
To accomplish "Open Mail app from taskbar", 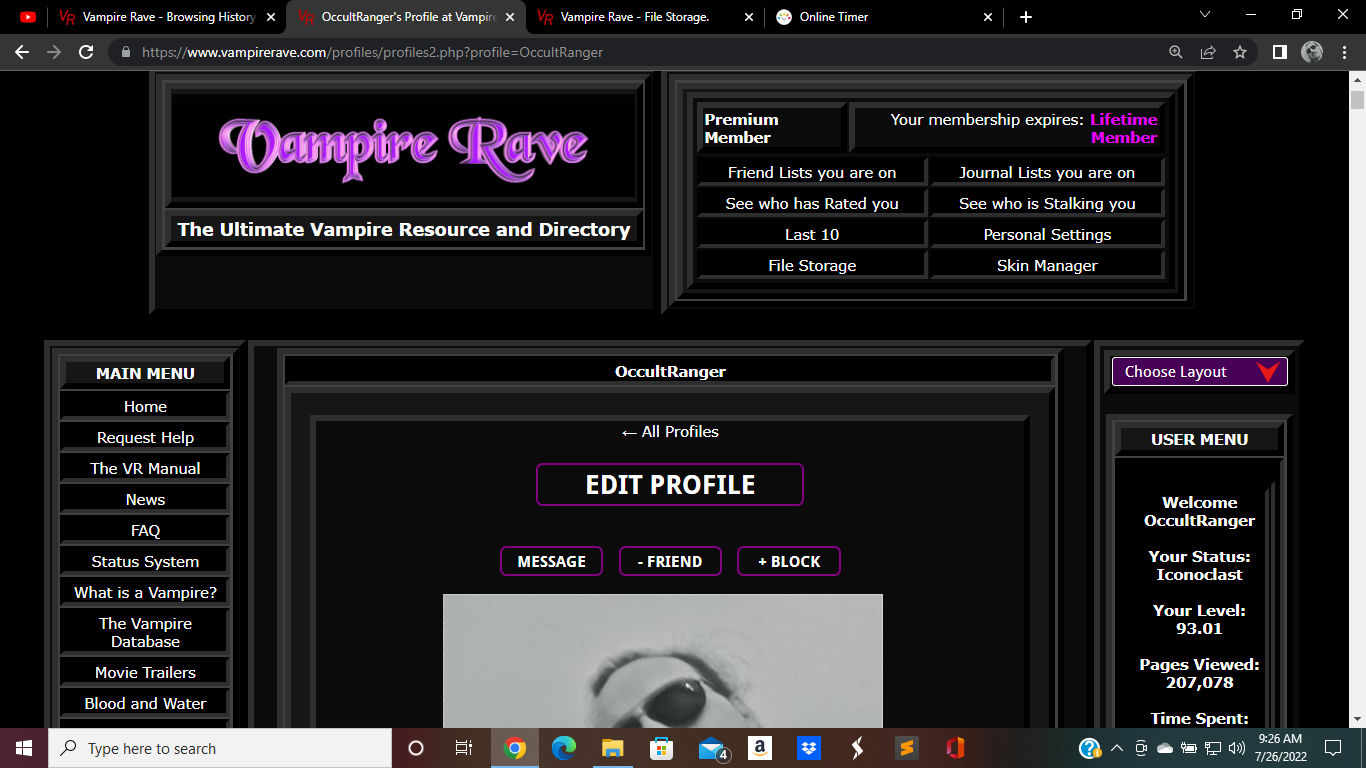I will [x=712, y=748].
